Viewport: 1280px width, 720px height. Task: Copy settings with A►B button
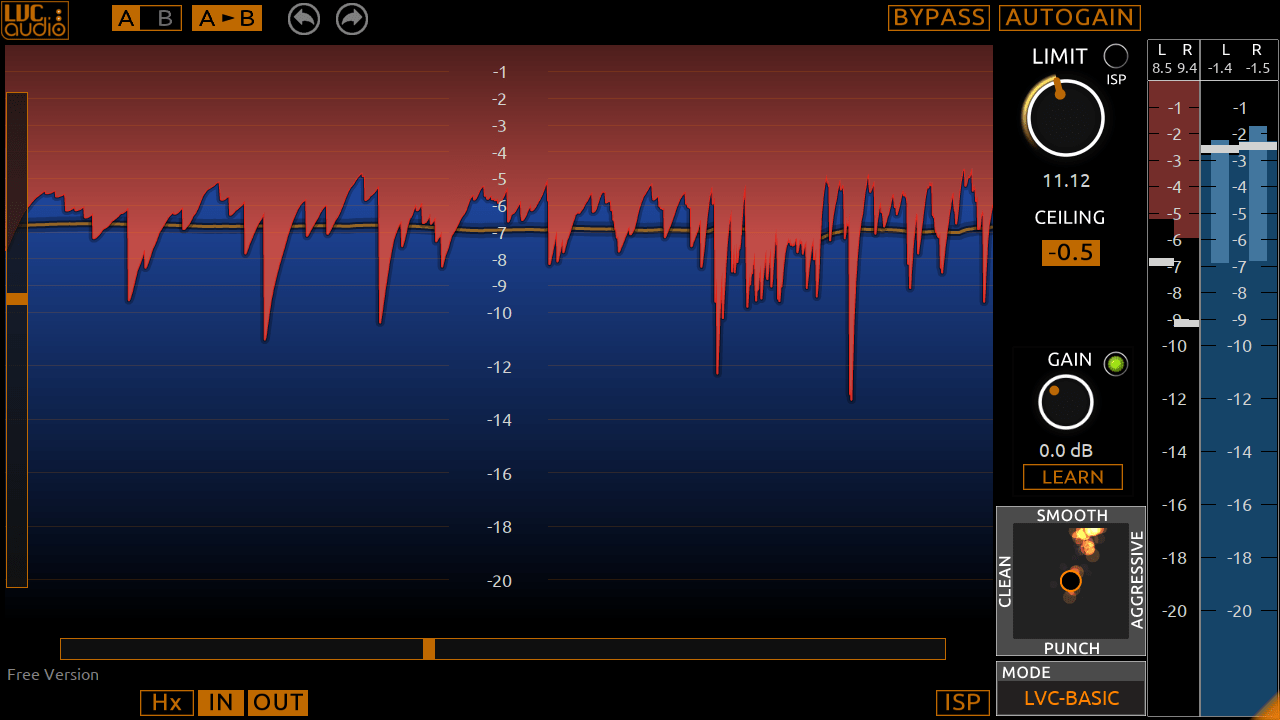click(227, 19)
